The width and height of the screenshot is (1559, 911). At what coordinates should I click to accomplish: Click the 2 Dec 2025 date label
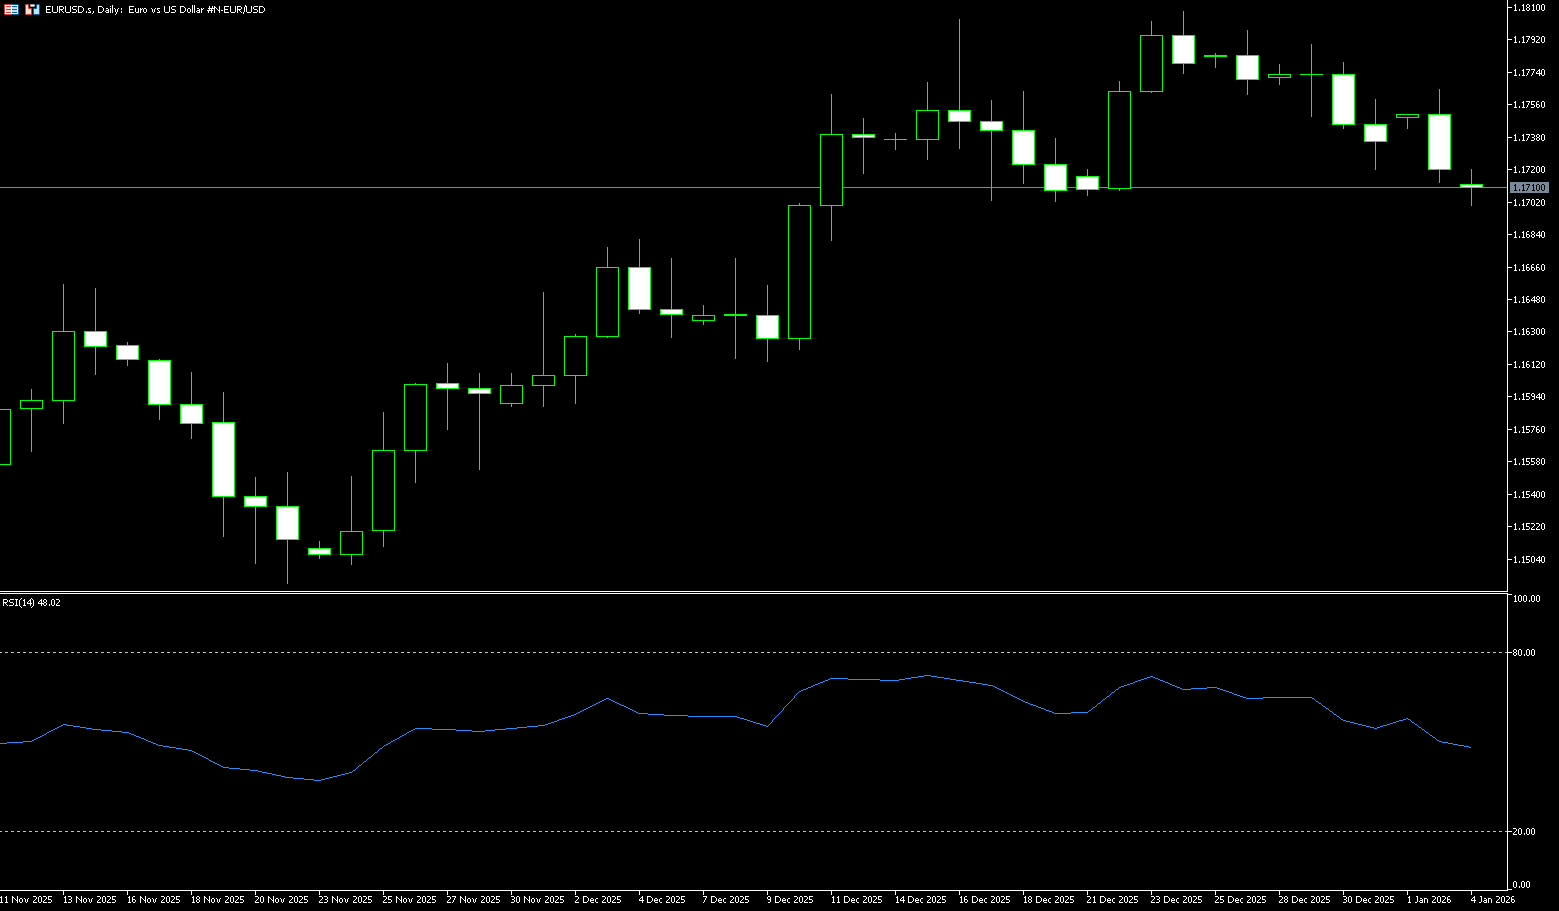pos(600,900)
